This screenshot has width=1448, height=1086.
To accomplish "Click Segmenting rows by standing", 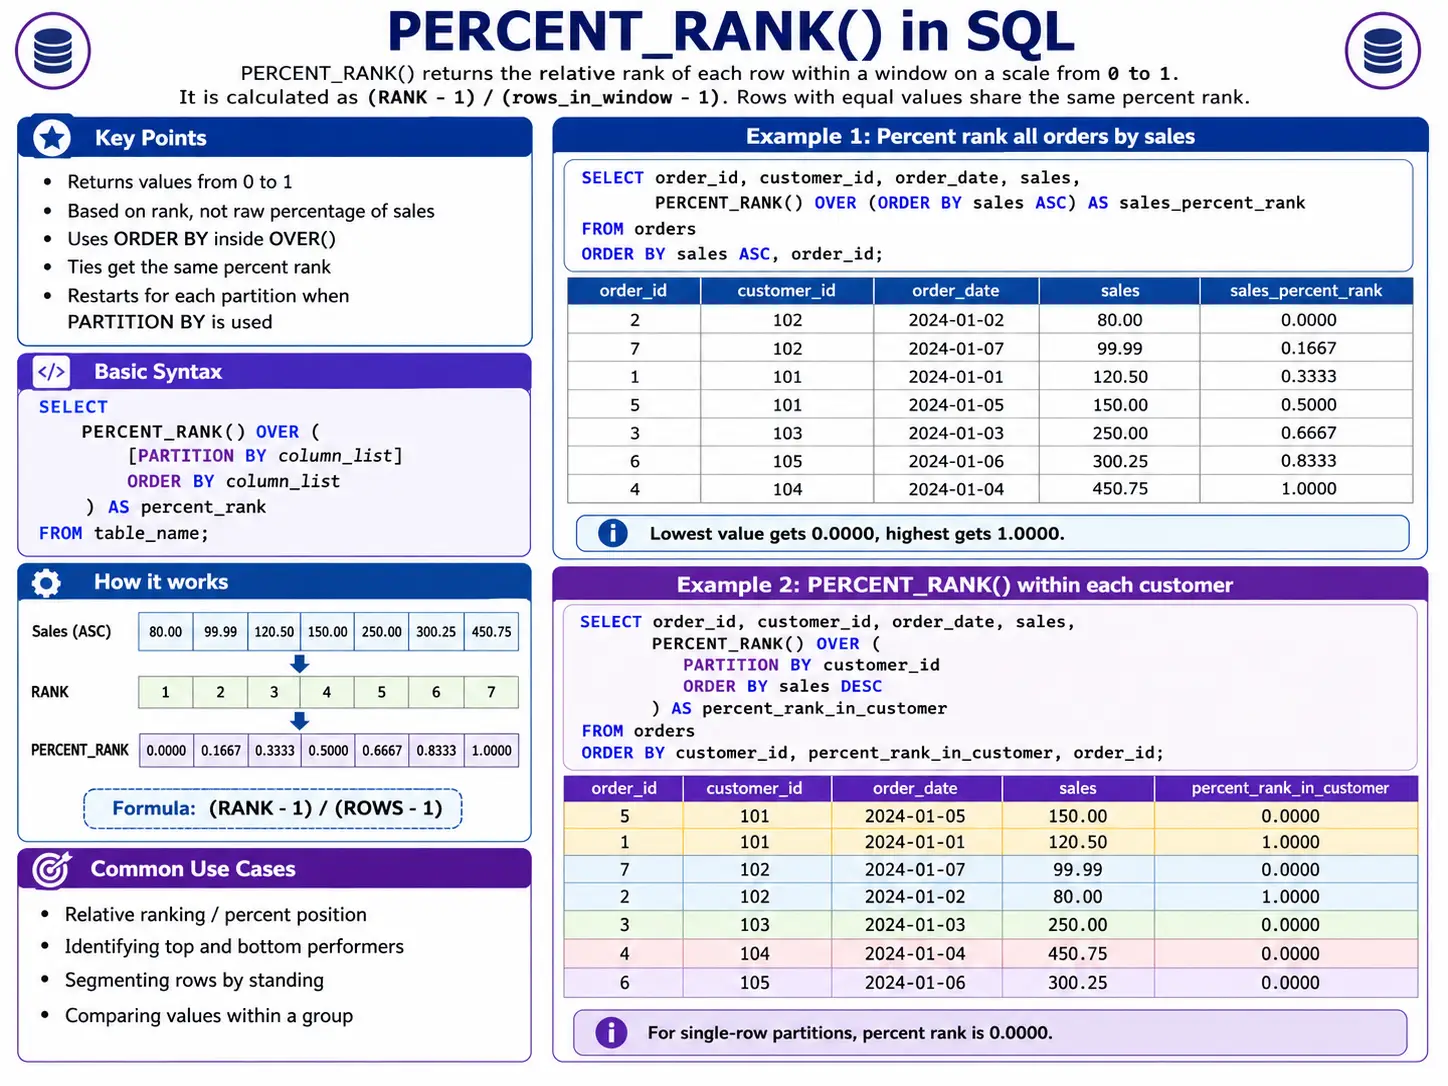I will point(194,980).
